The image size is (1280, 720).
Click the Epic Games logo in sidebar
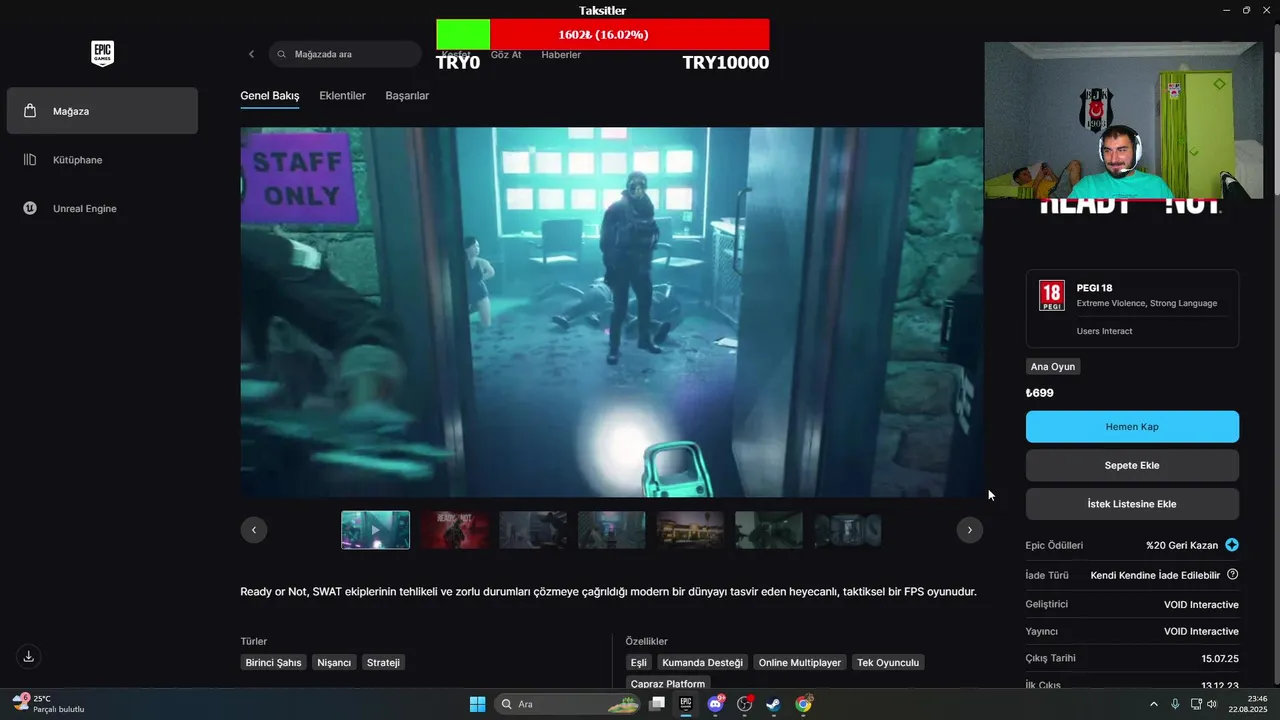tap(102, 54)
